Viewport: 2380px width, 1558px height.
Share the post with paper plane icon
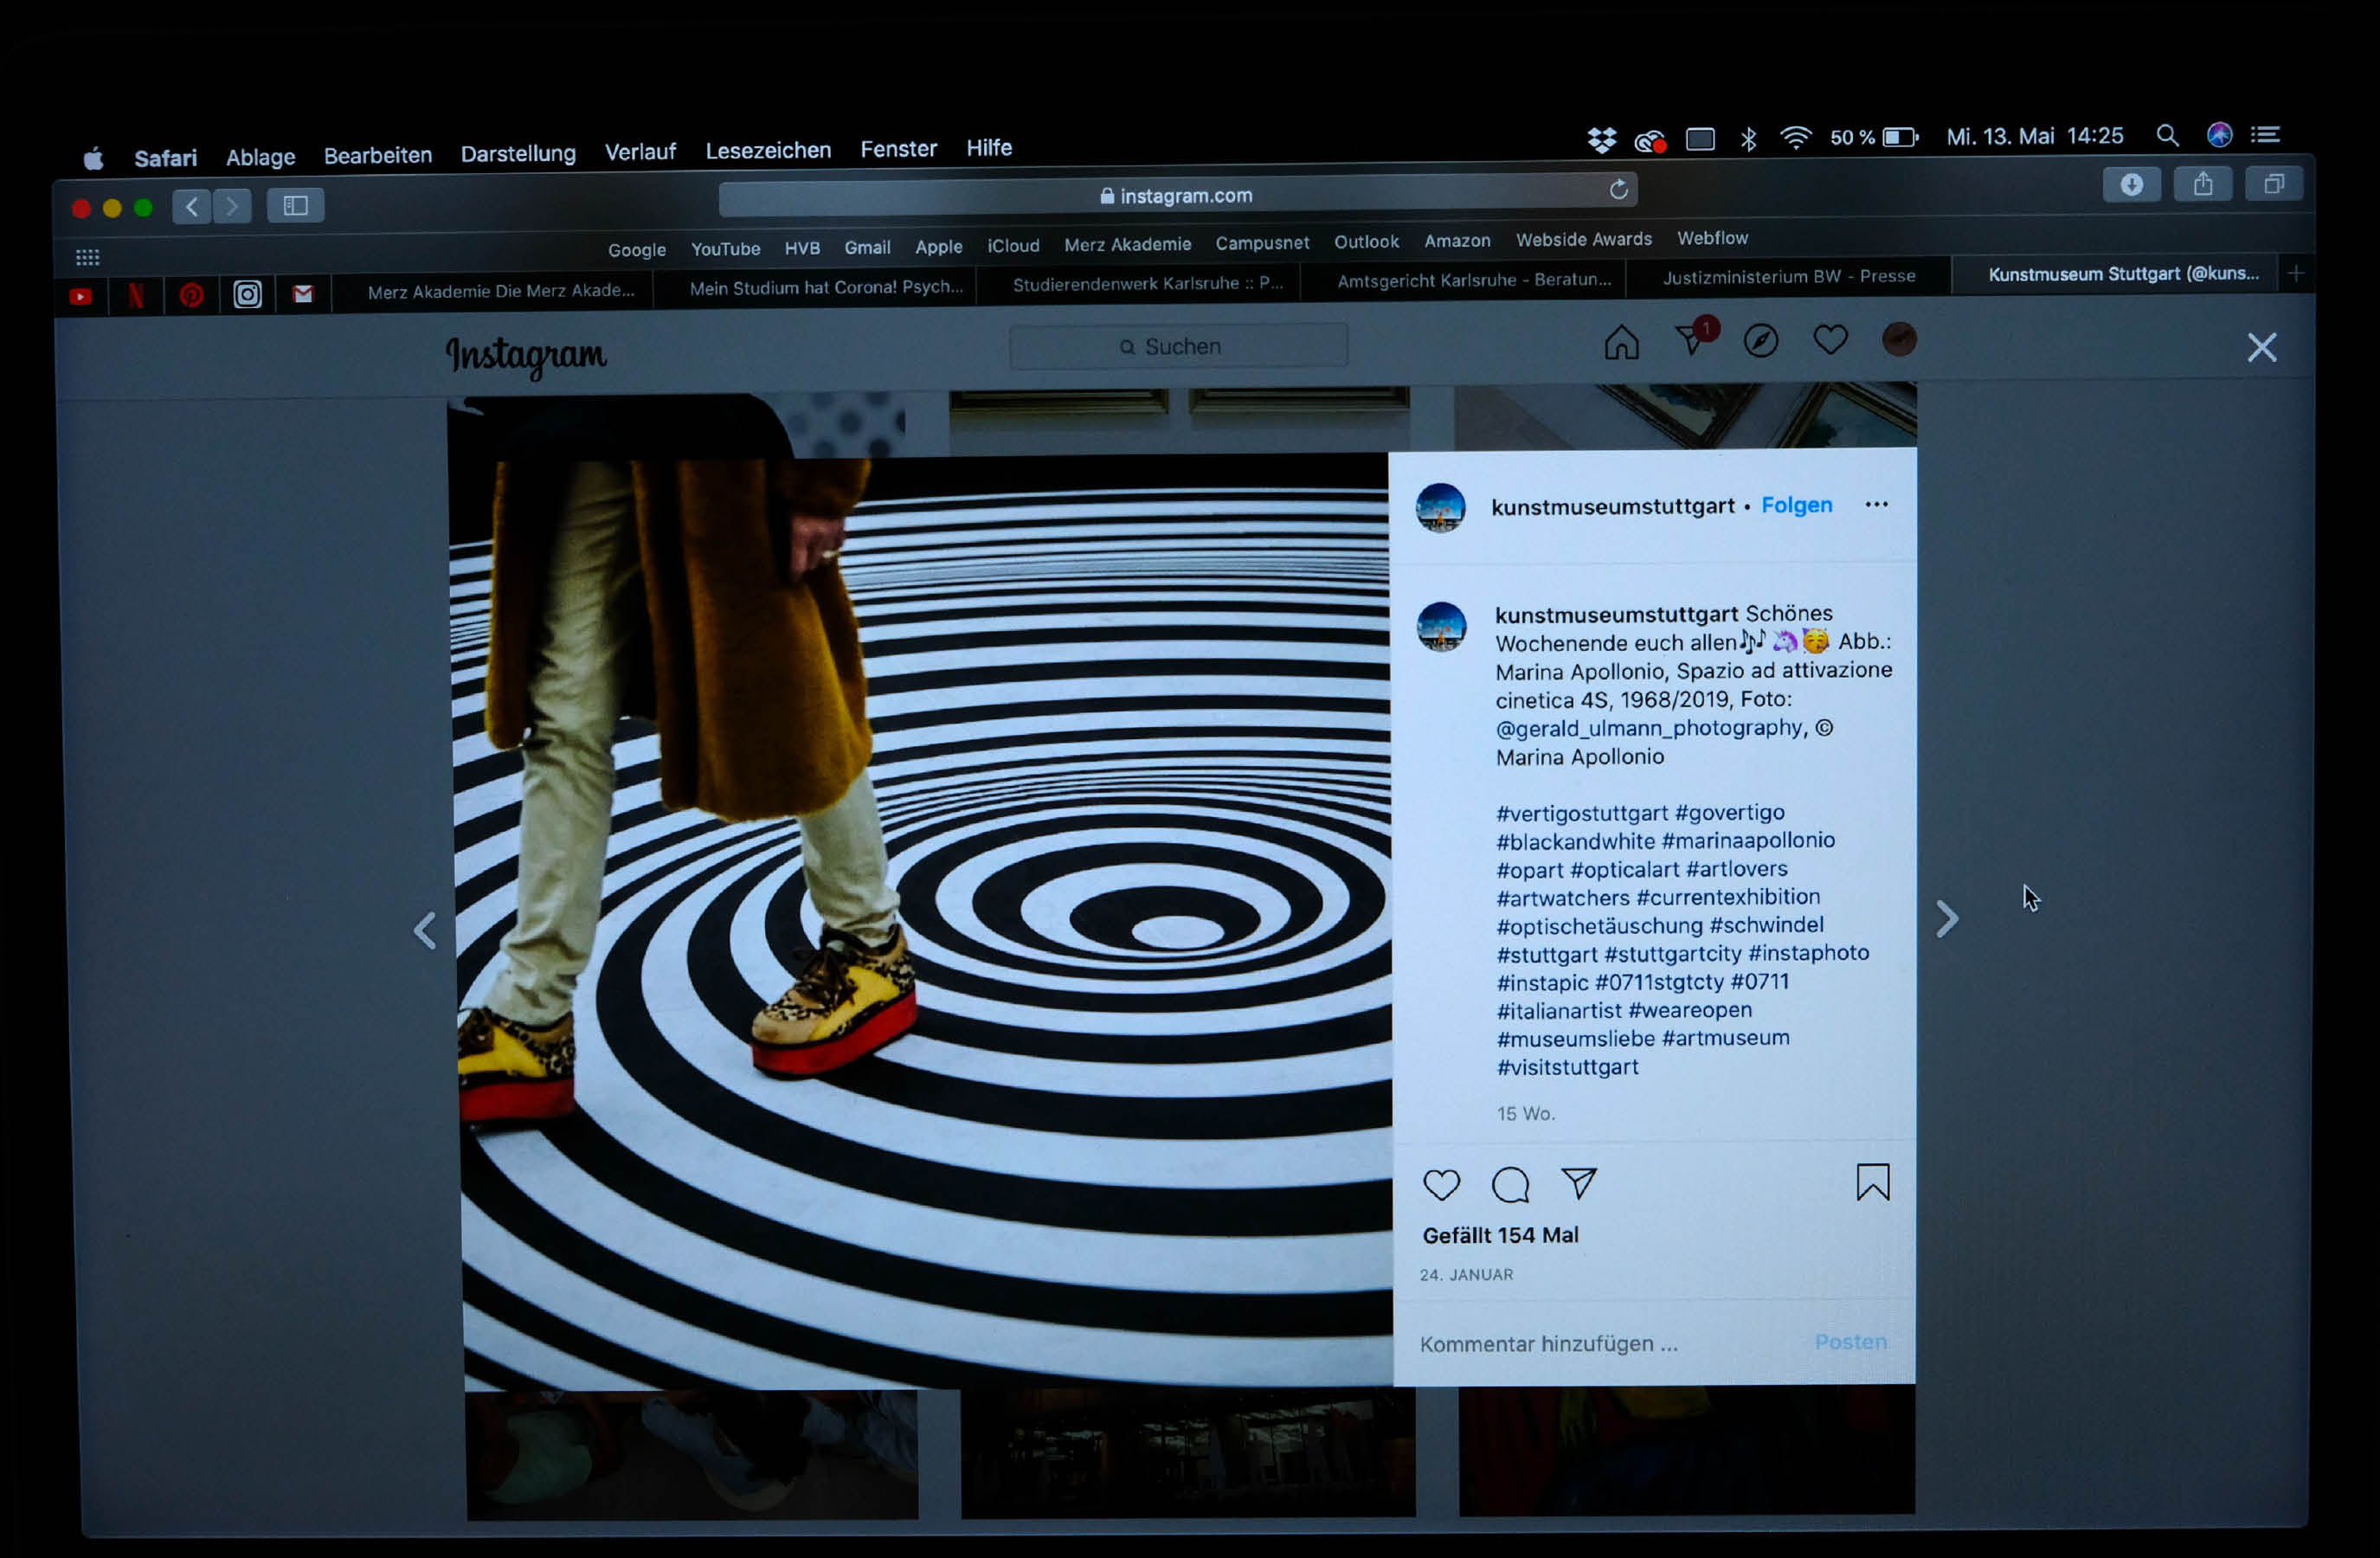pos(1579,1184)
